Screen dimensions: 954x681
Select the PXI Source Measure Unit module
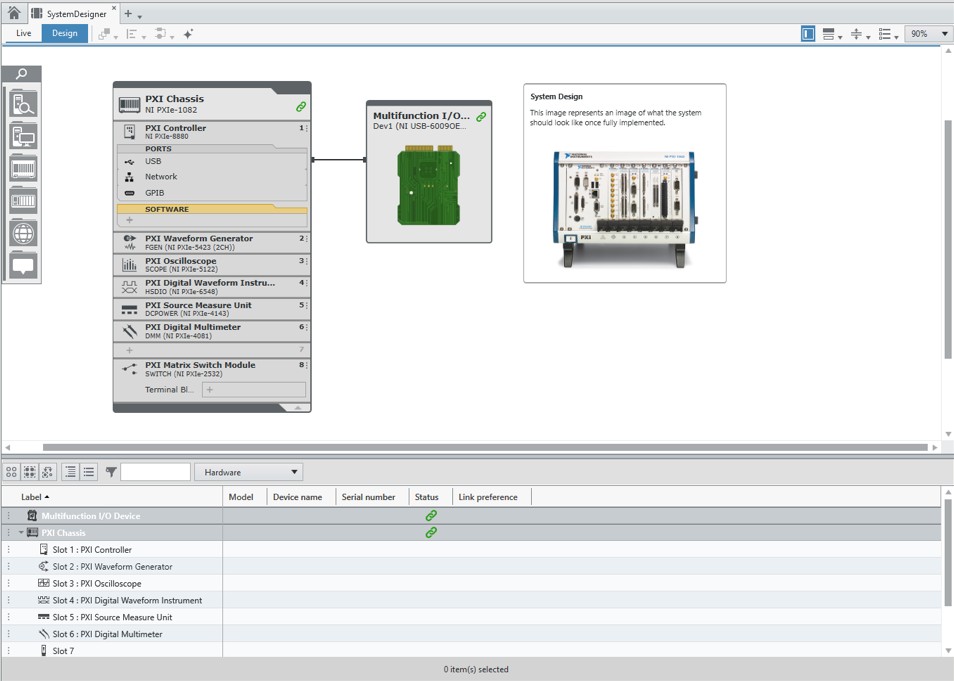[x=212, y=309]
